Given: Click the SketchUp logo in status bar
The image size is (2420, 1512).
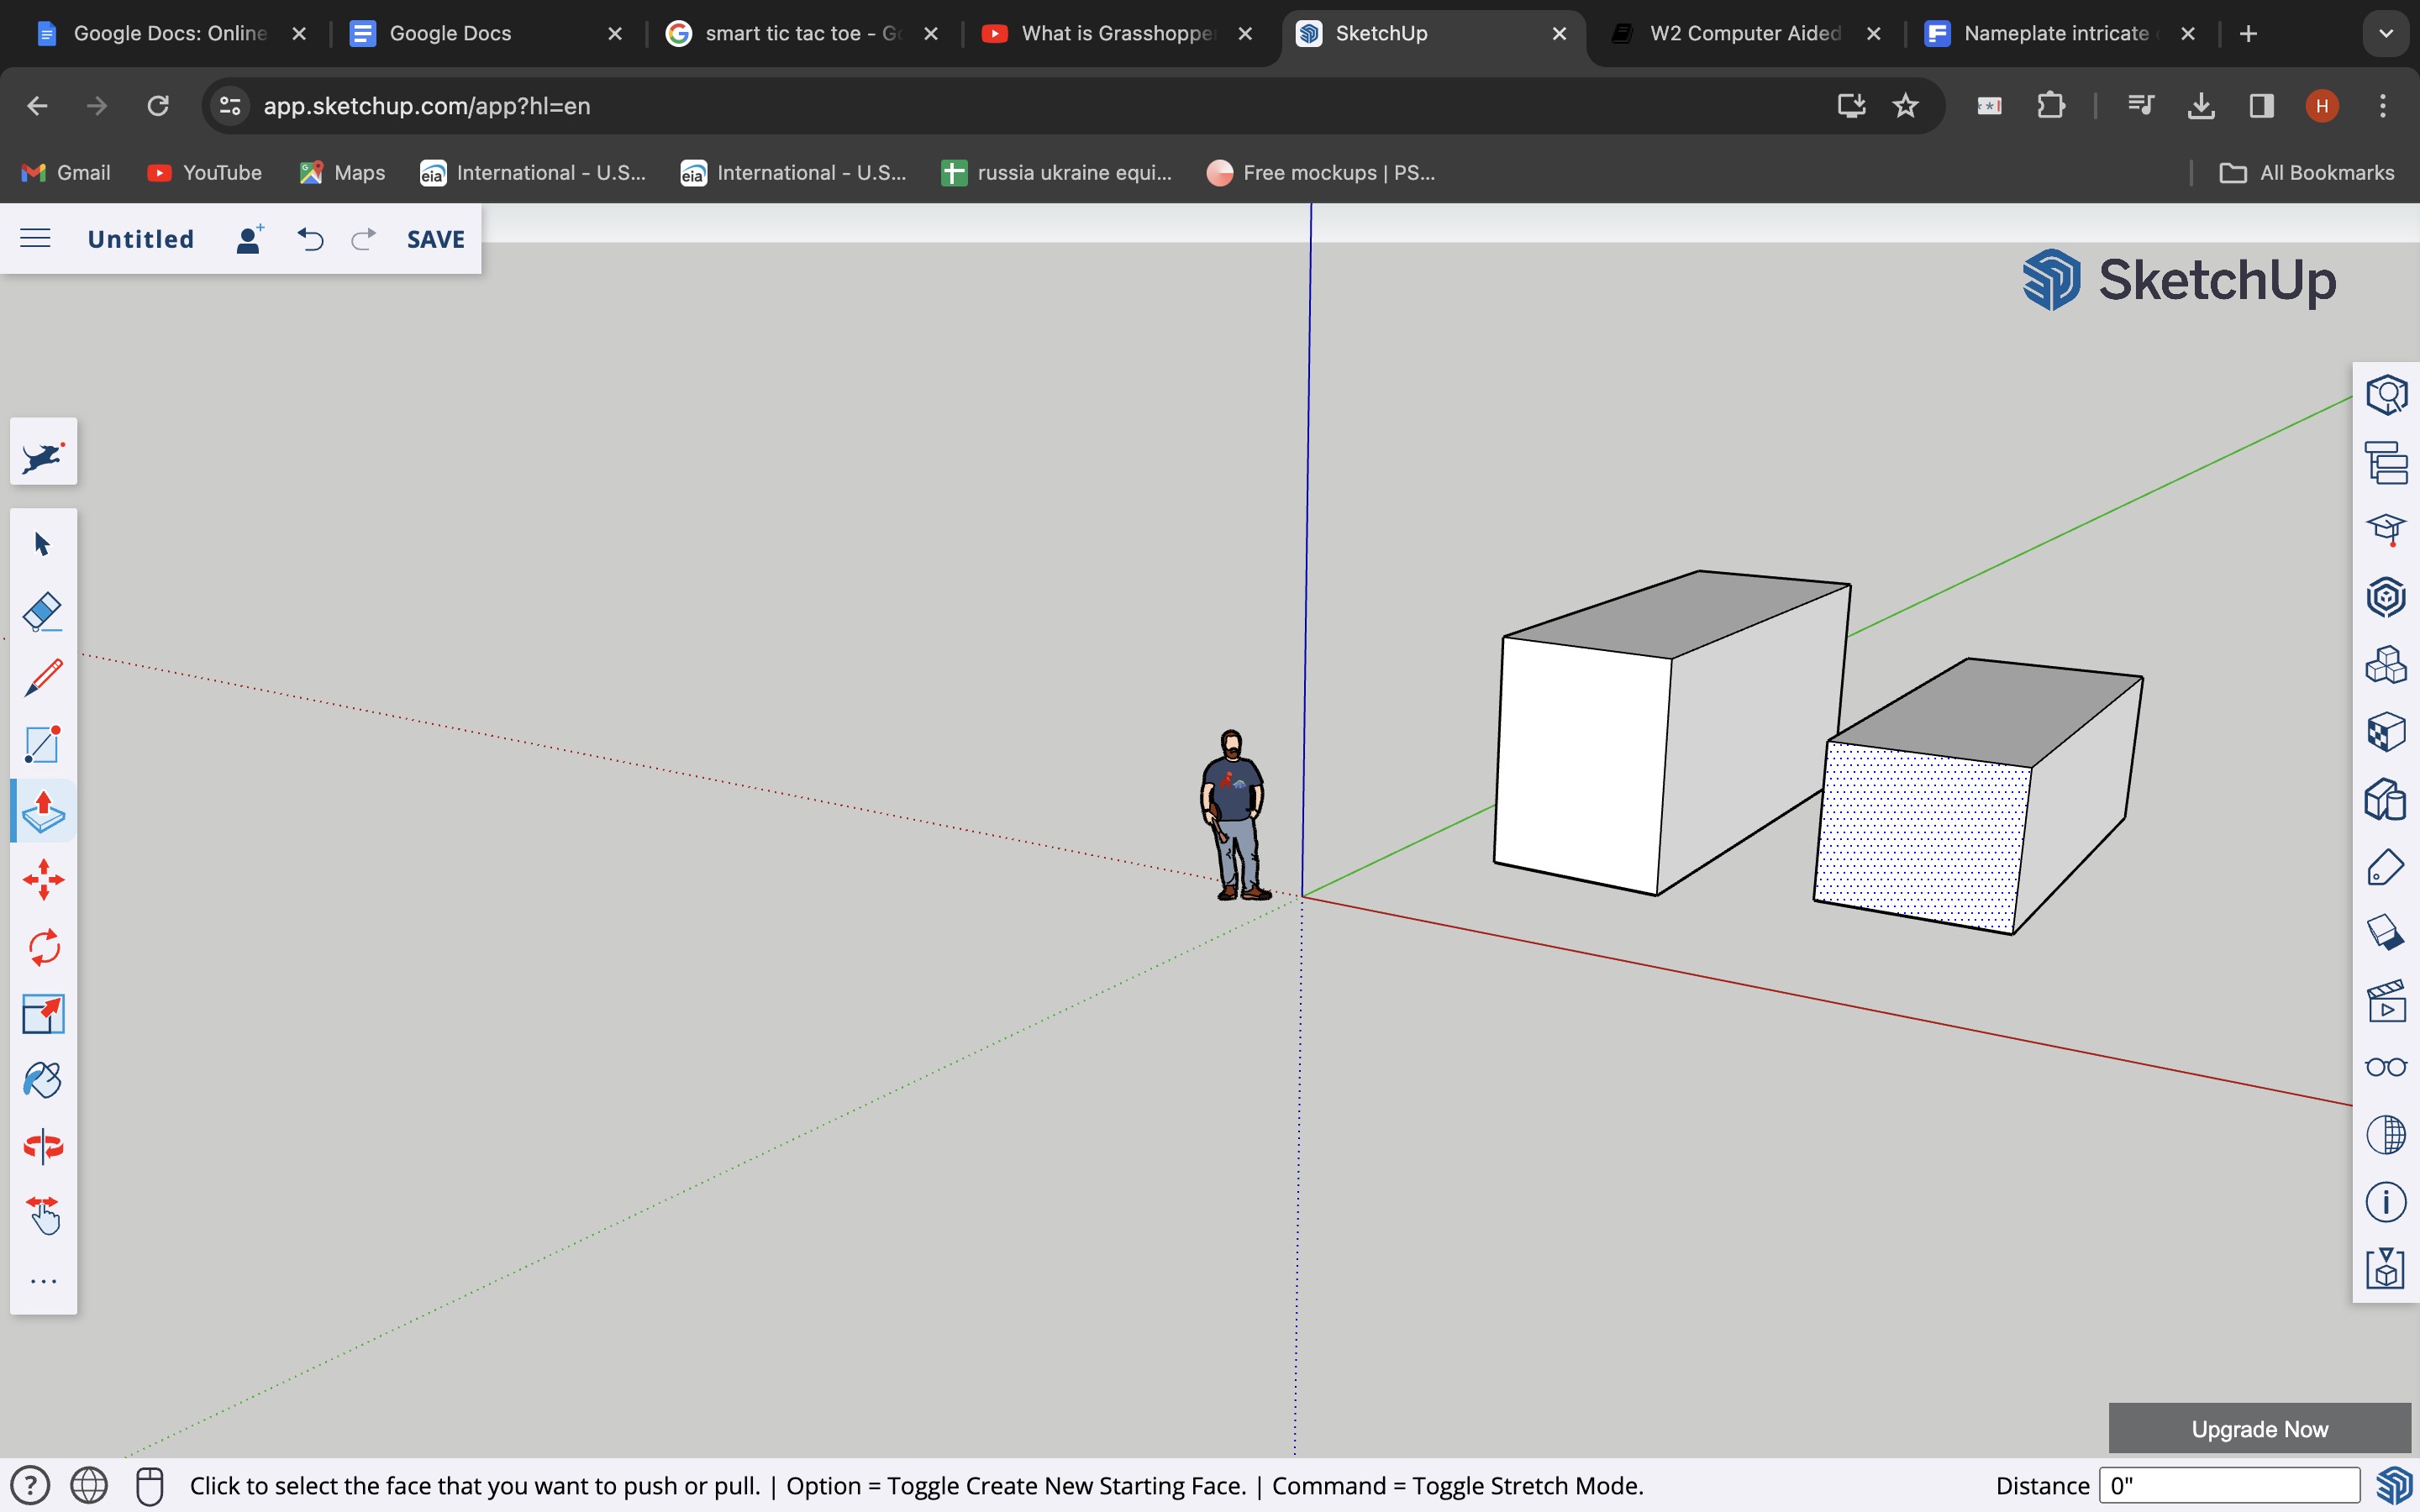Looking at the screenshot, I should (x=2394, y=1486).
